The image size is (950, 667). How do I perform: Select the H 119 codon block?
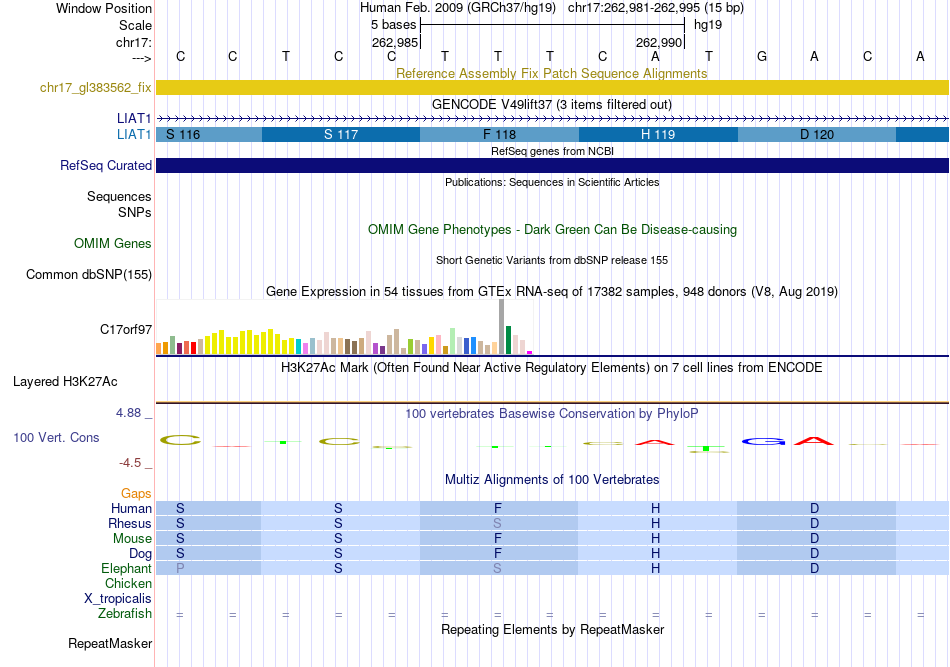point(658,134)
